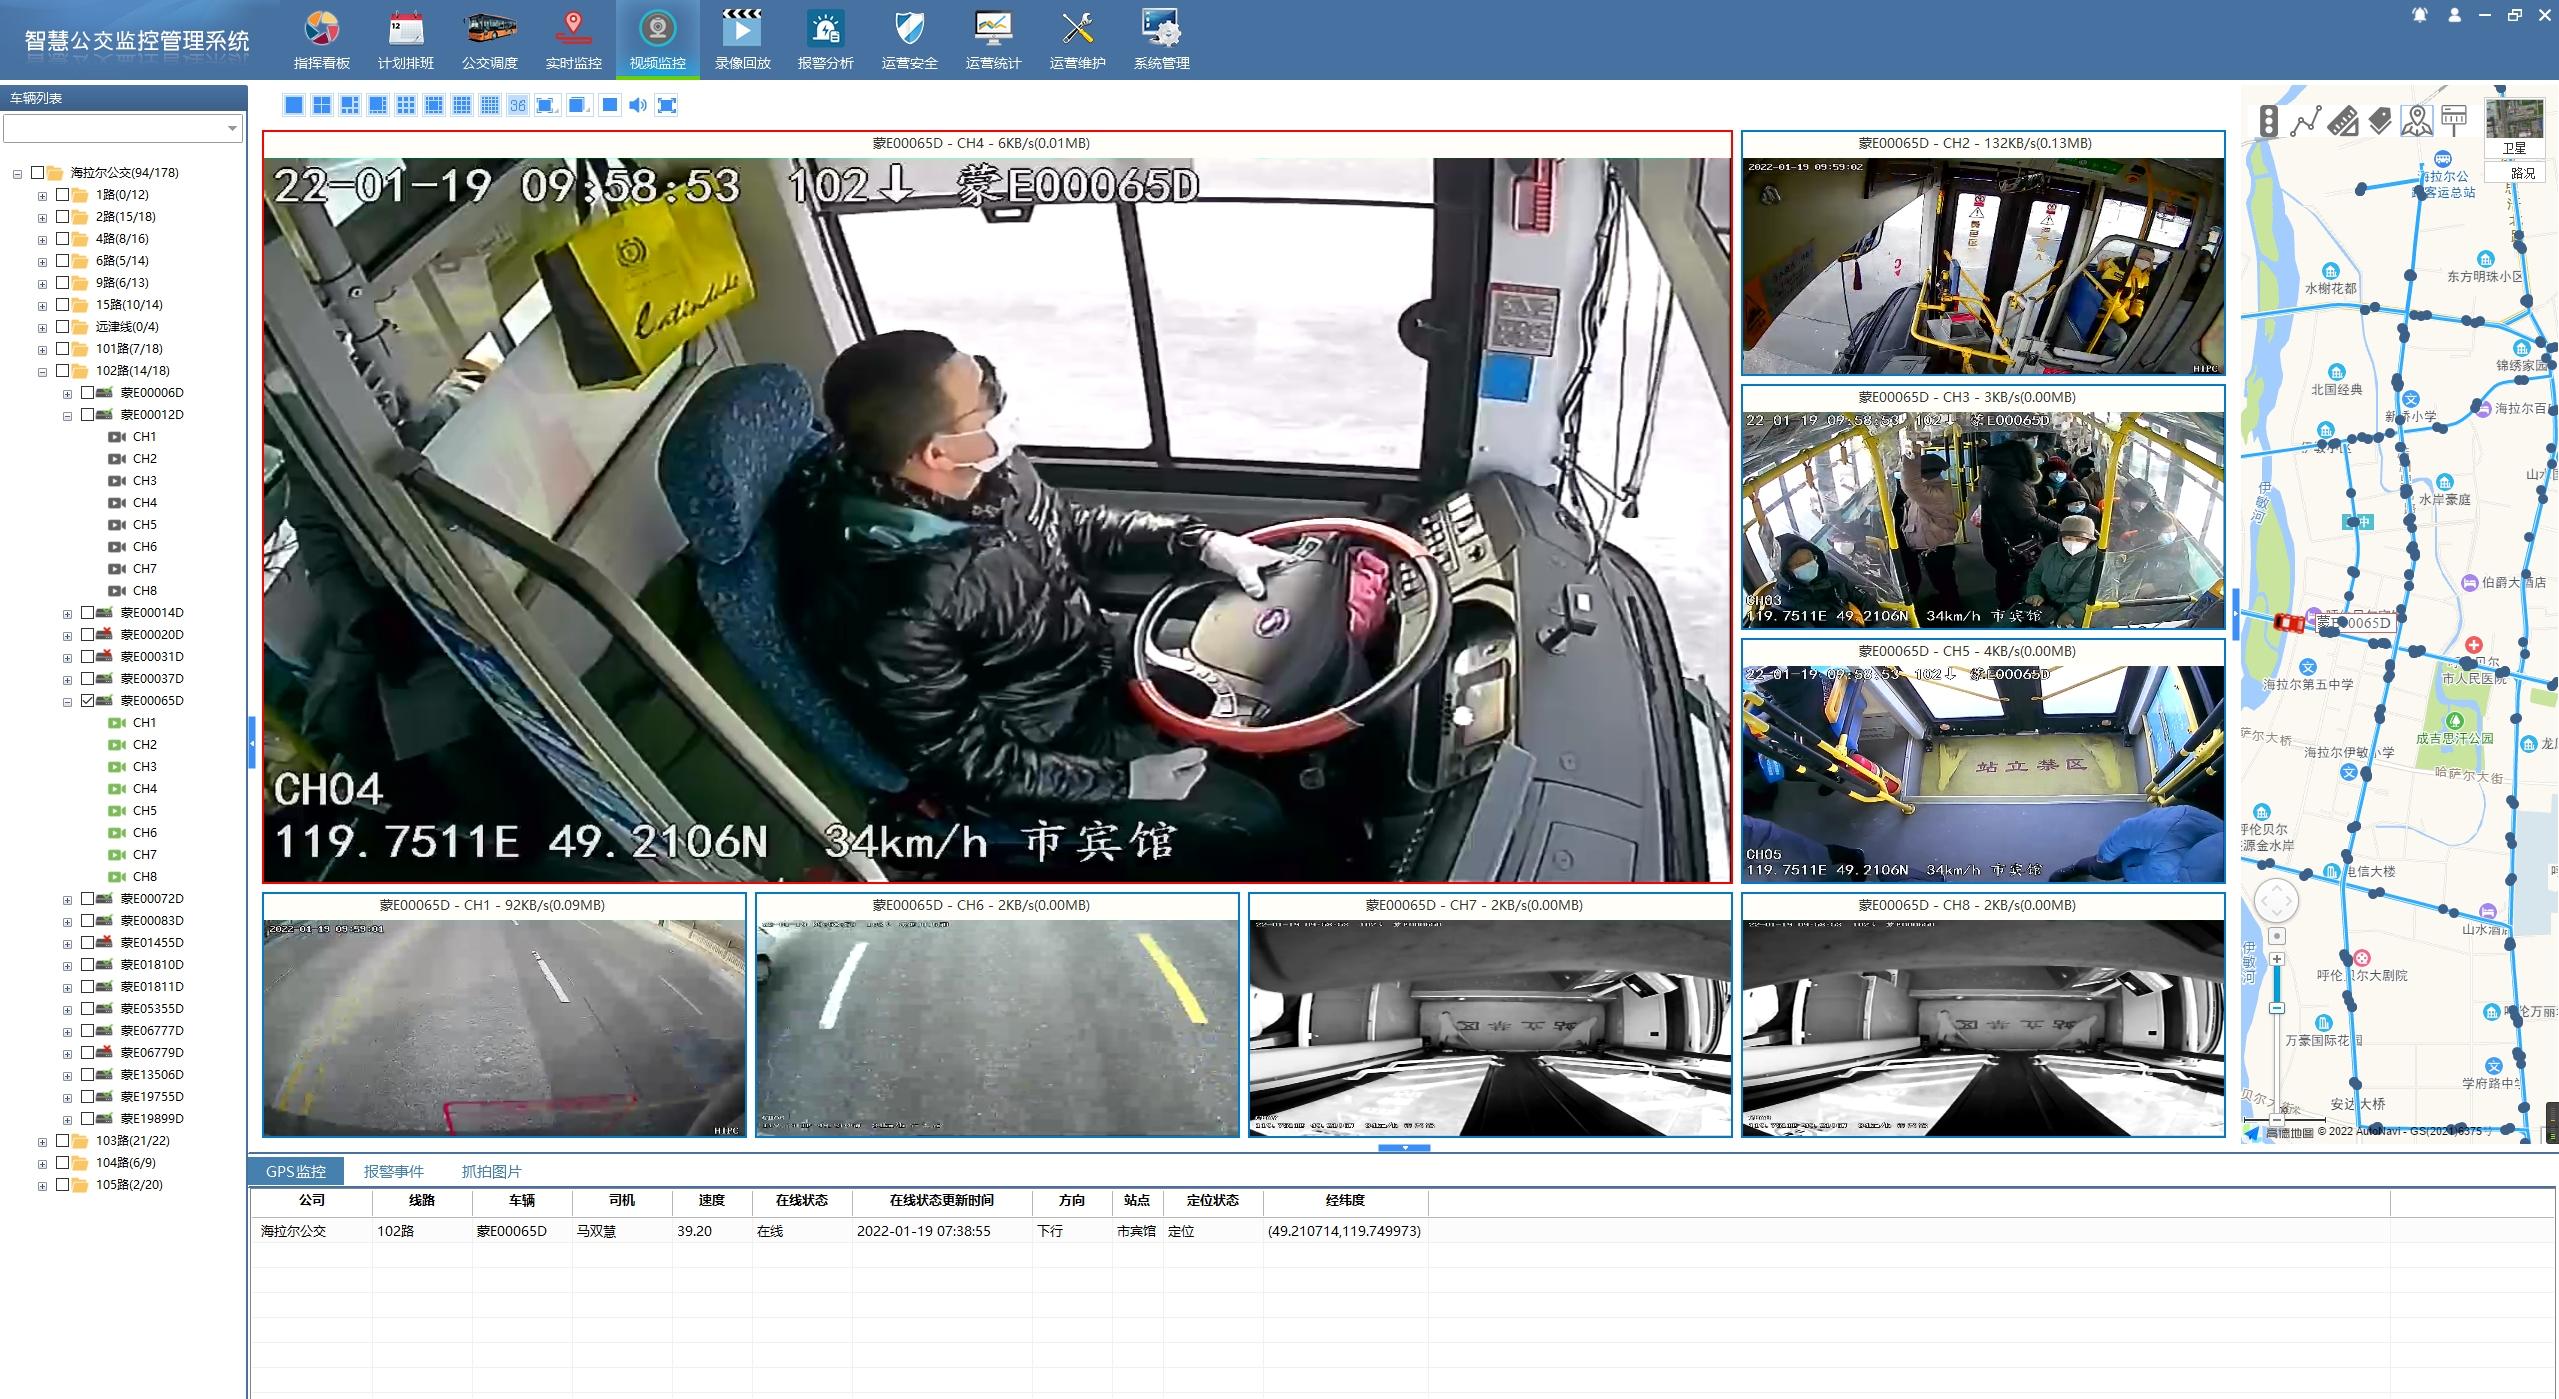
Task: Click the 路况 traffic button on map
Action: 2522,173
